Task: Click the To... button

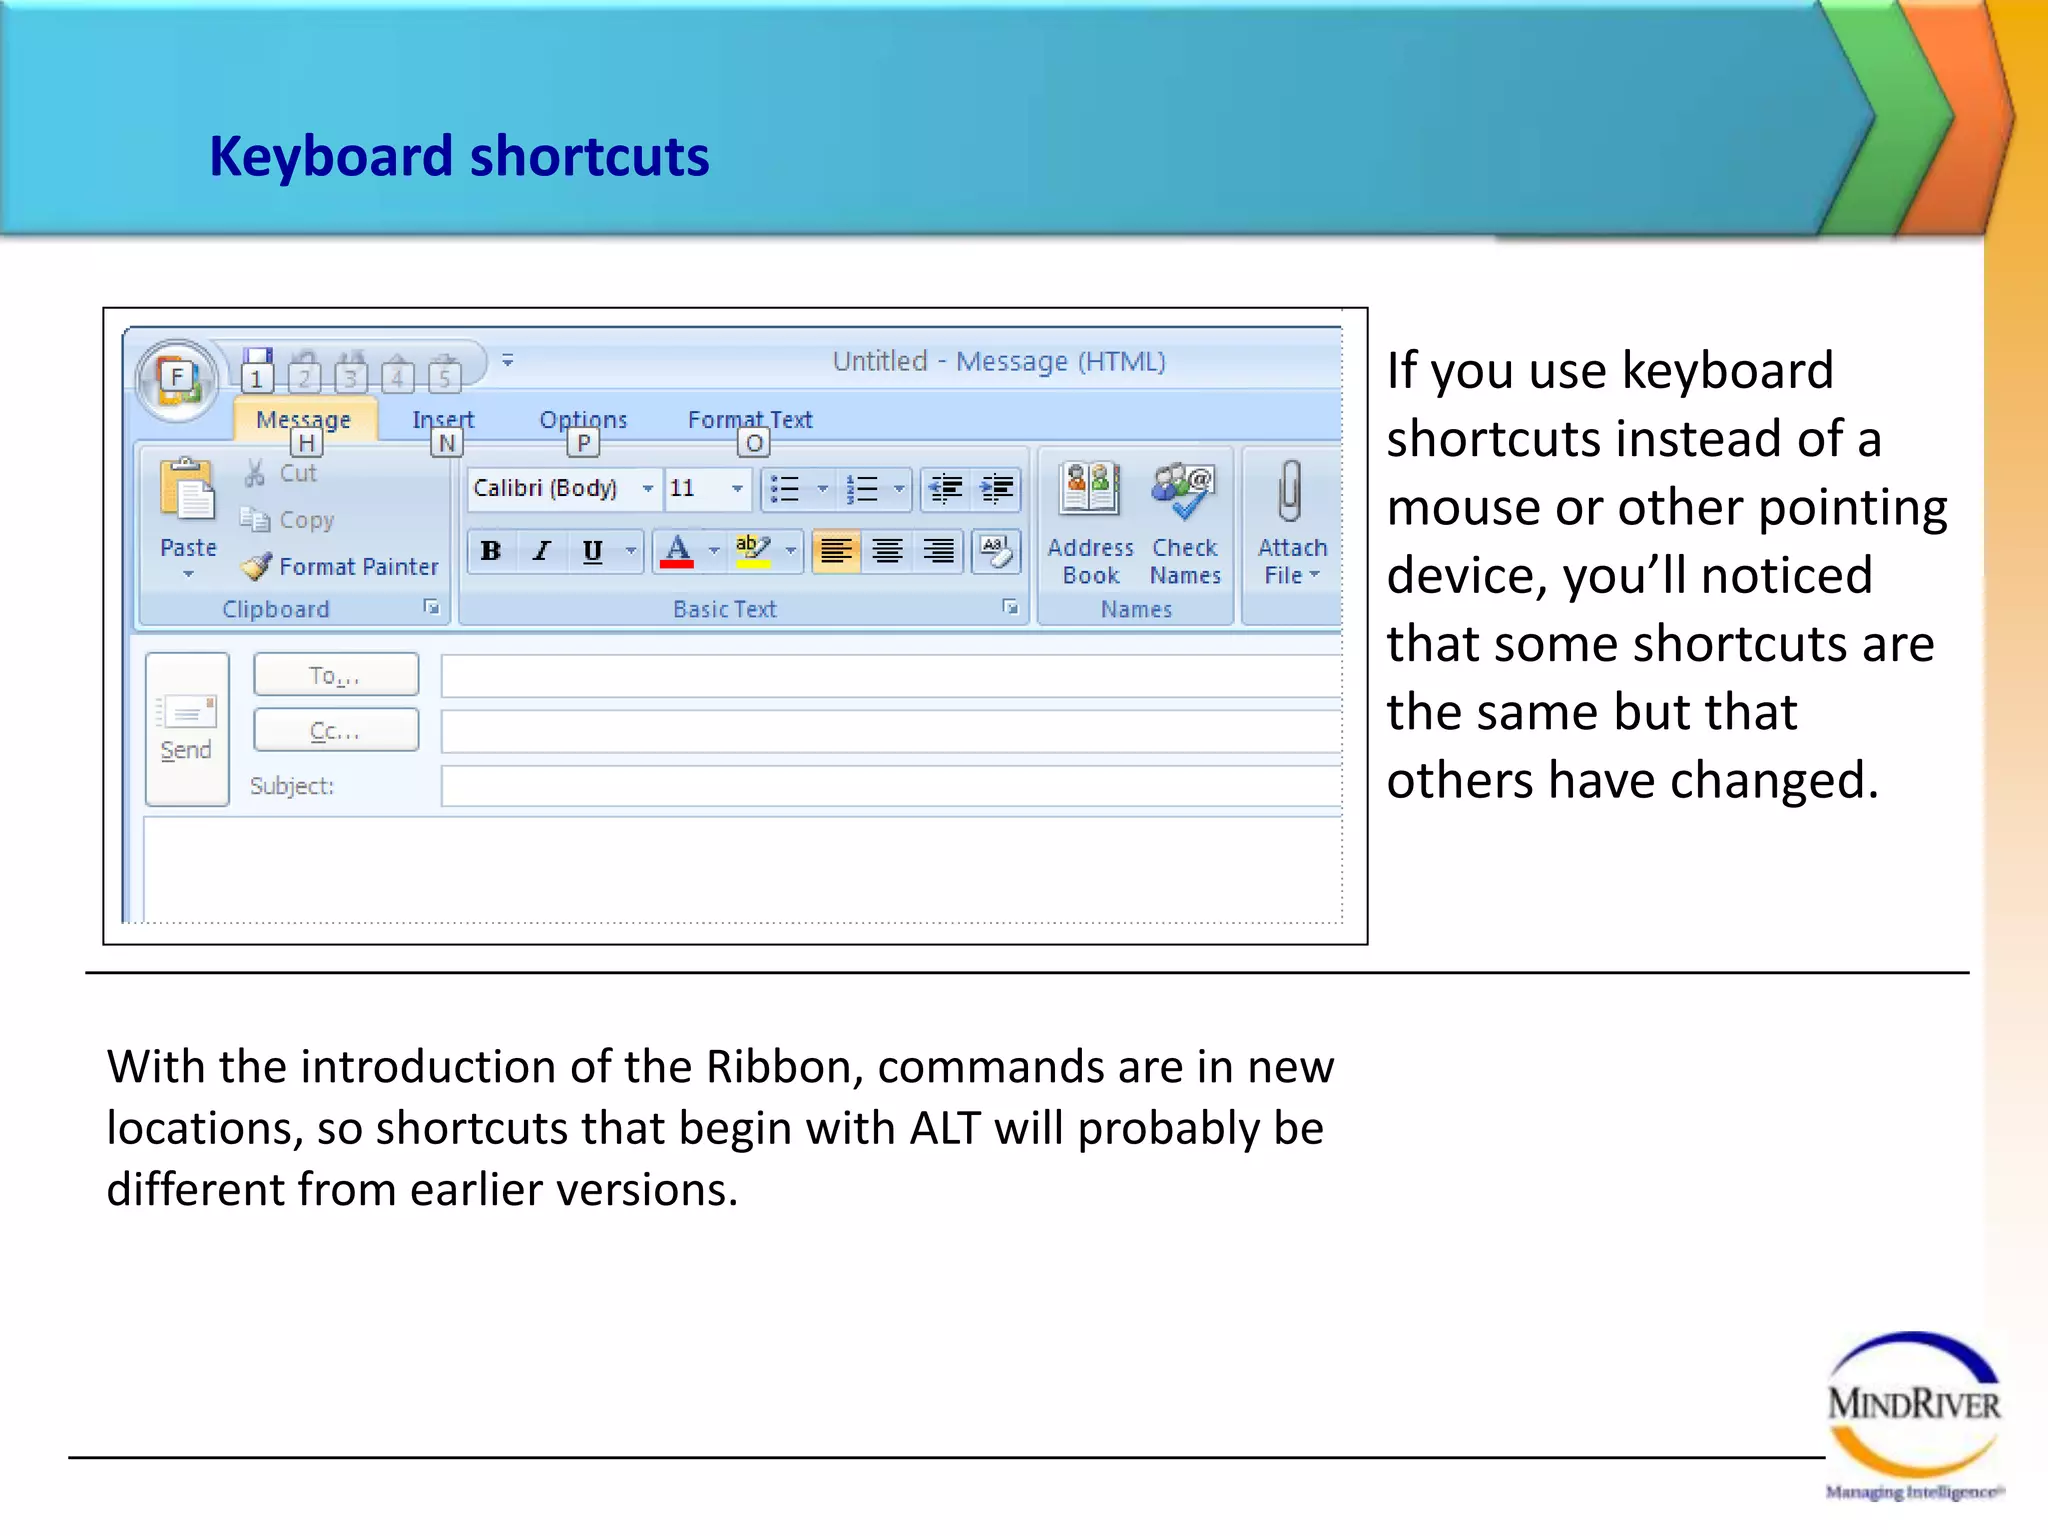Action: [336, 675]
